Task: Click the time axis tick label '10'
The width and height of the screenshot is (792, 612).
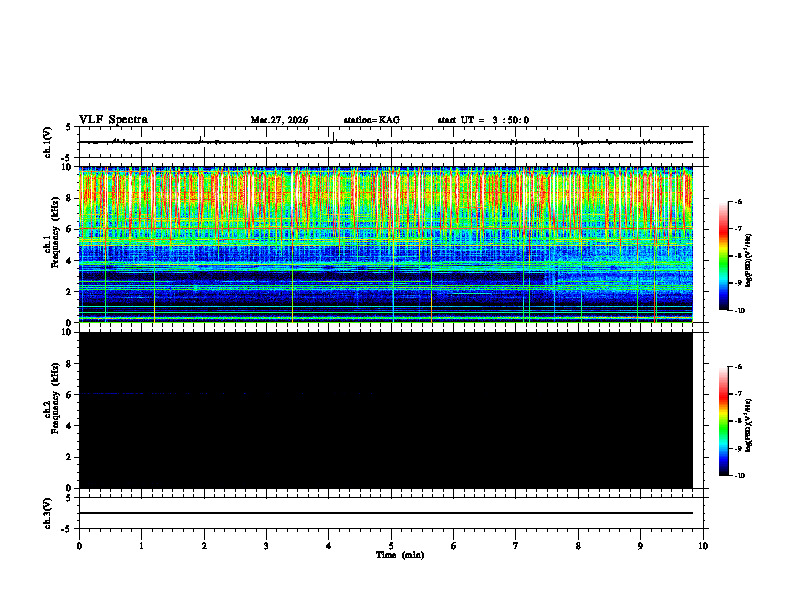Action: point(703,546)
